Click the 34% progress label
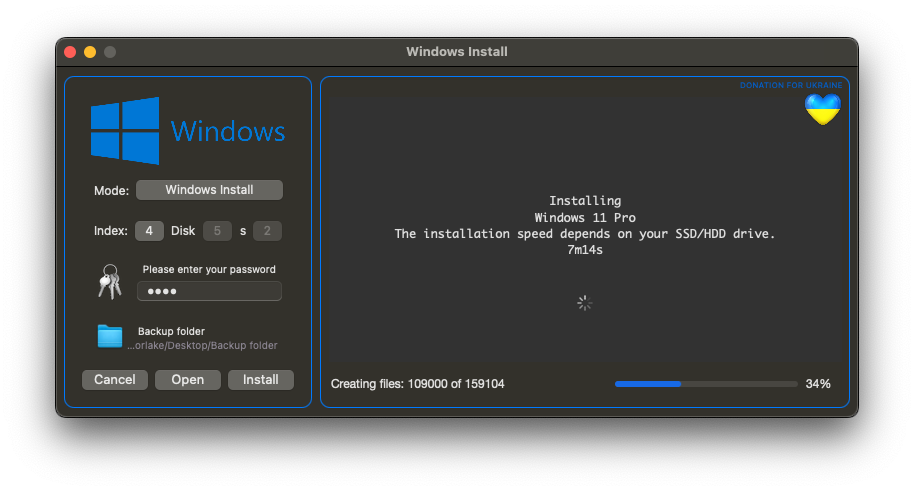 [818, 384]
